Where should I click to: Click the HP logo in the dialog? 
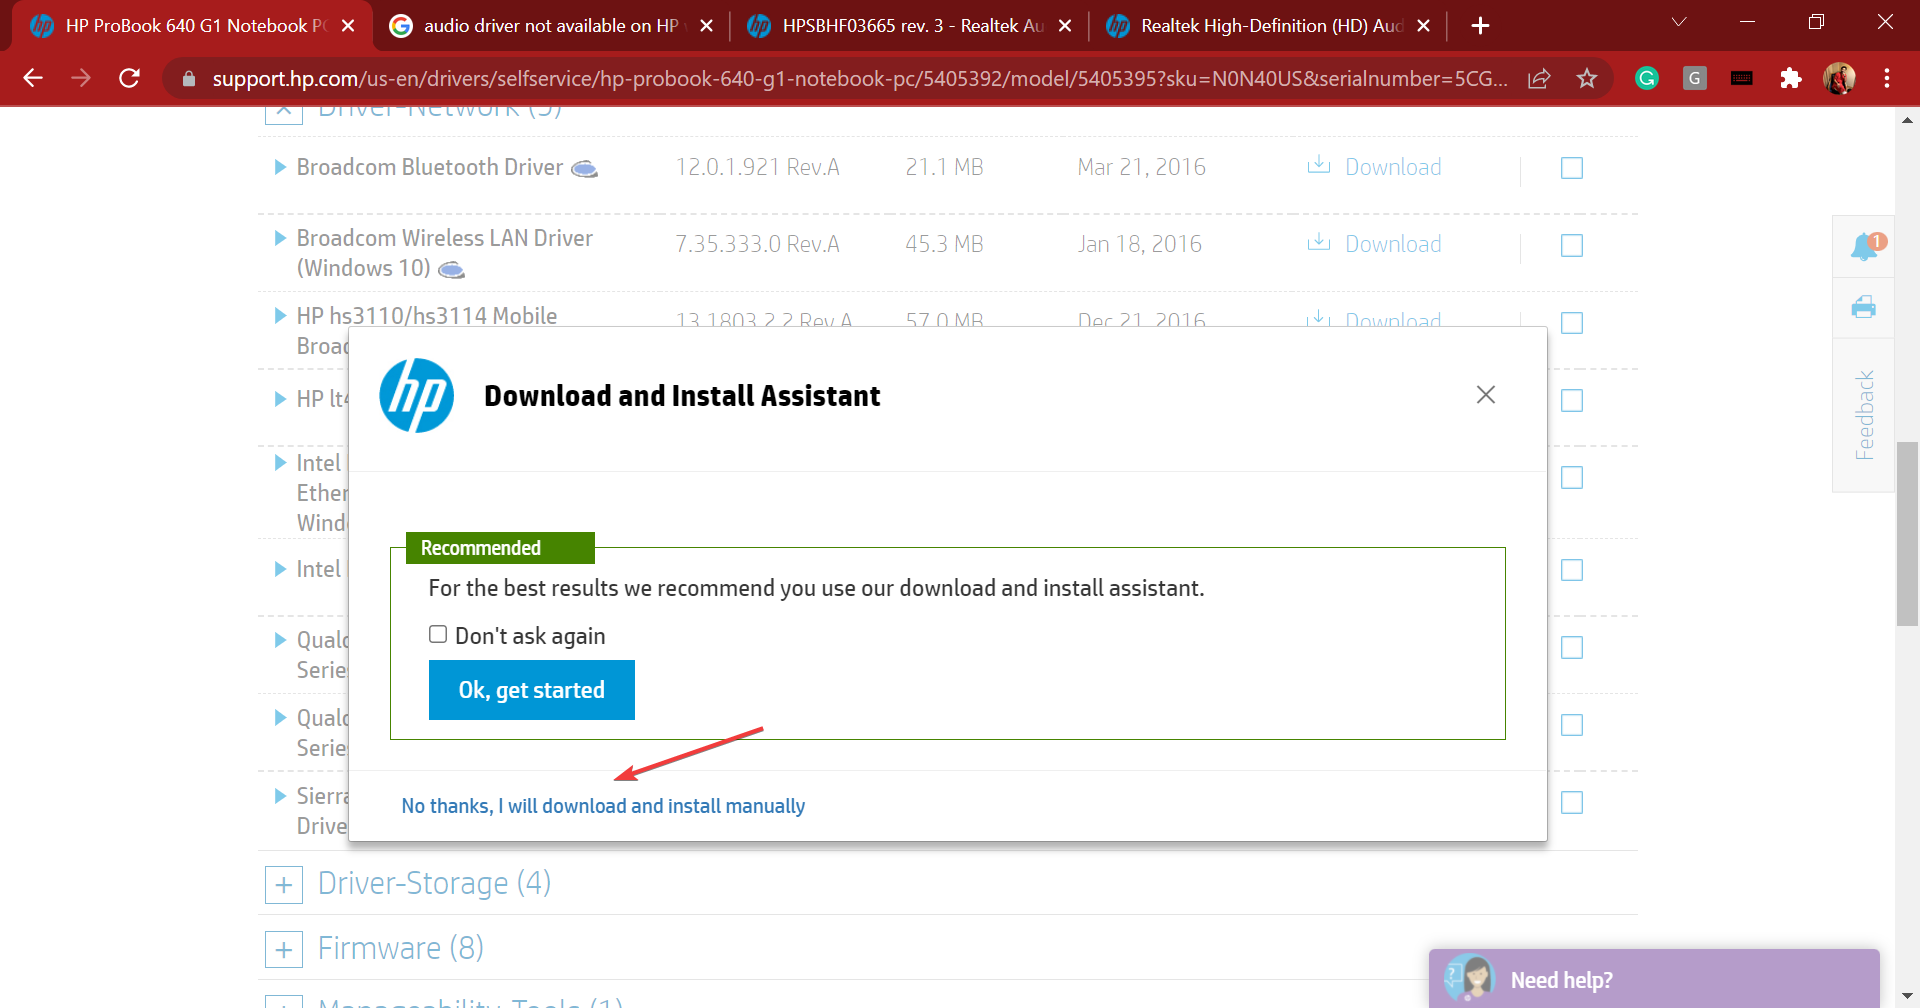coord(417,396)
